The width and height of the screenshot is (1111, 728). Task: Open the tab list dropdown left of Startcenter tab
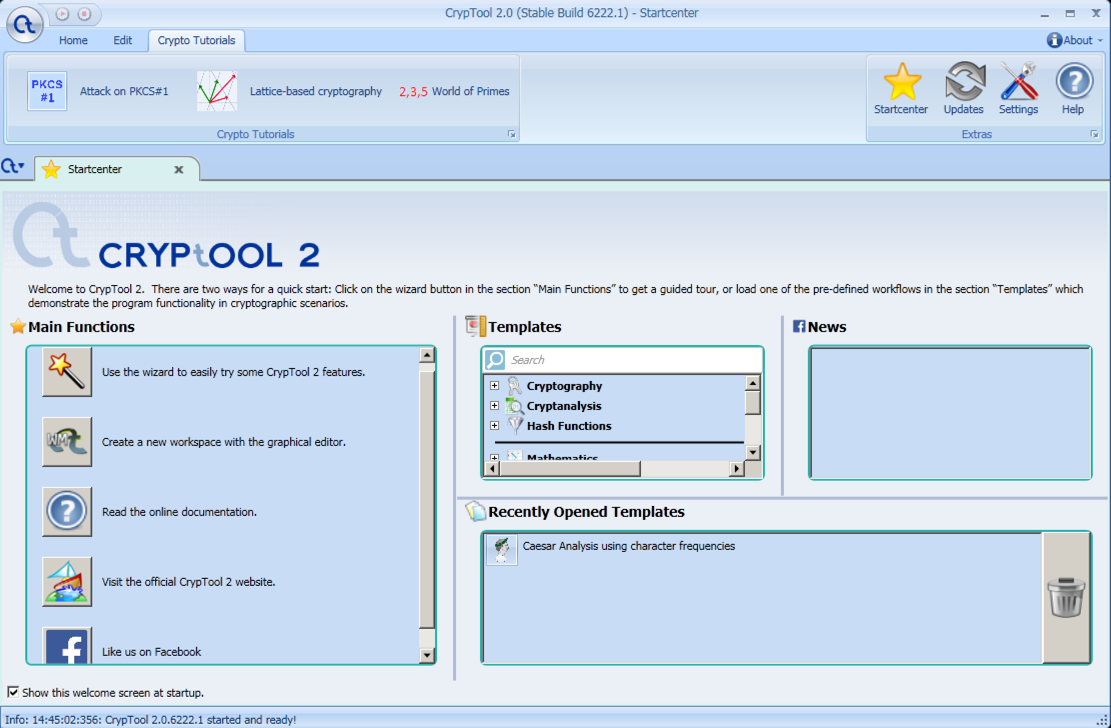point(13,167)
